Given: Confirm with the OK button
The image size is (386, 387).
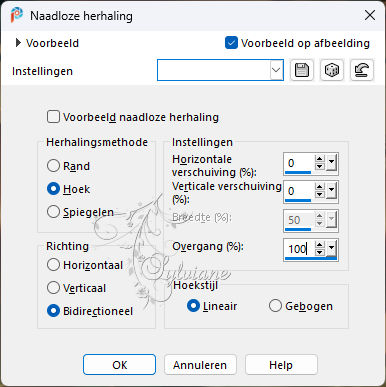Looking at the screenshot, I should click(x=119, y=365).
